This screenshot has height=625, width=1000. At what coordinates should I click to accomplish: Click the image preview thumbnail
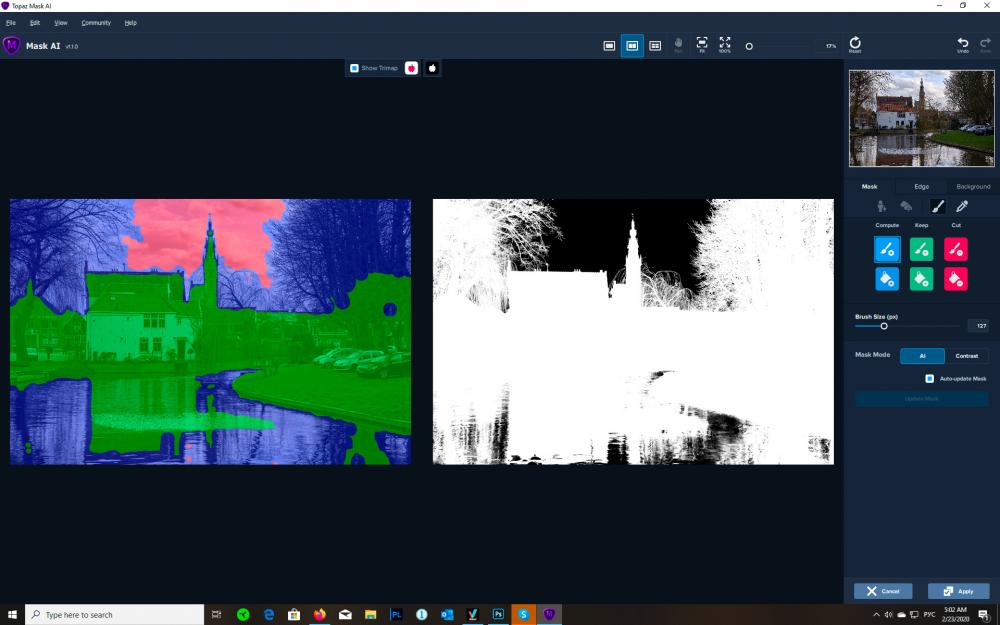pyautogui.click(x=922, y=118)
